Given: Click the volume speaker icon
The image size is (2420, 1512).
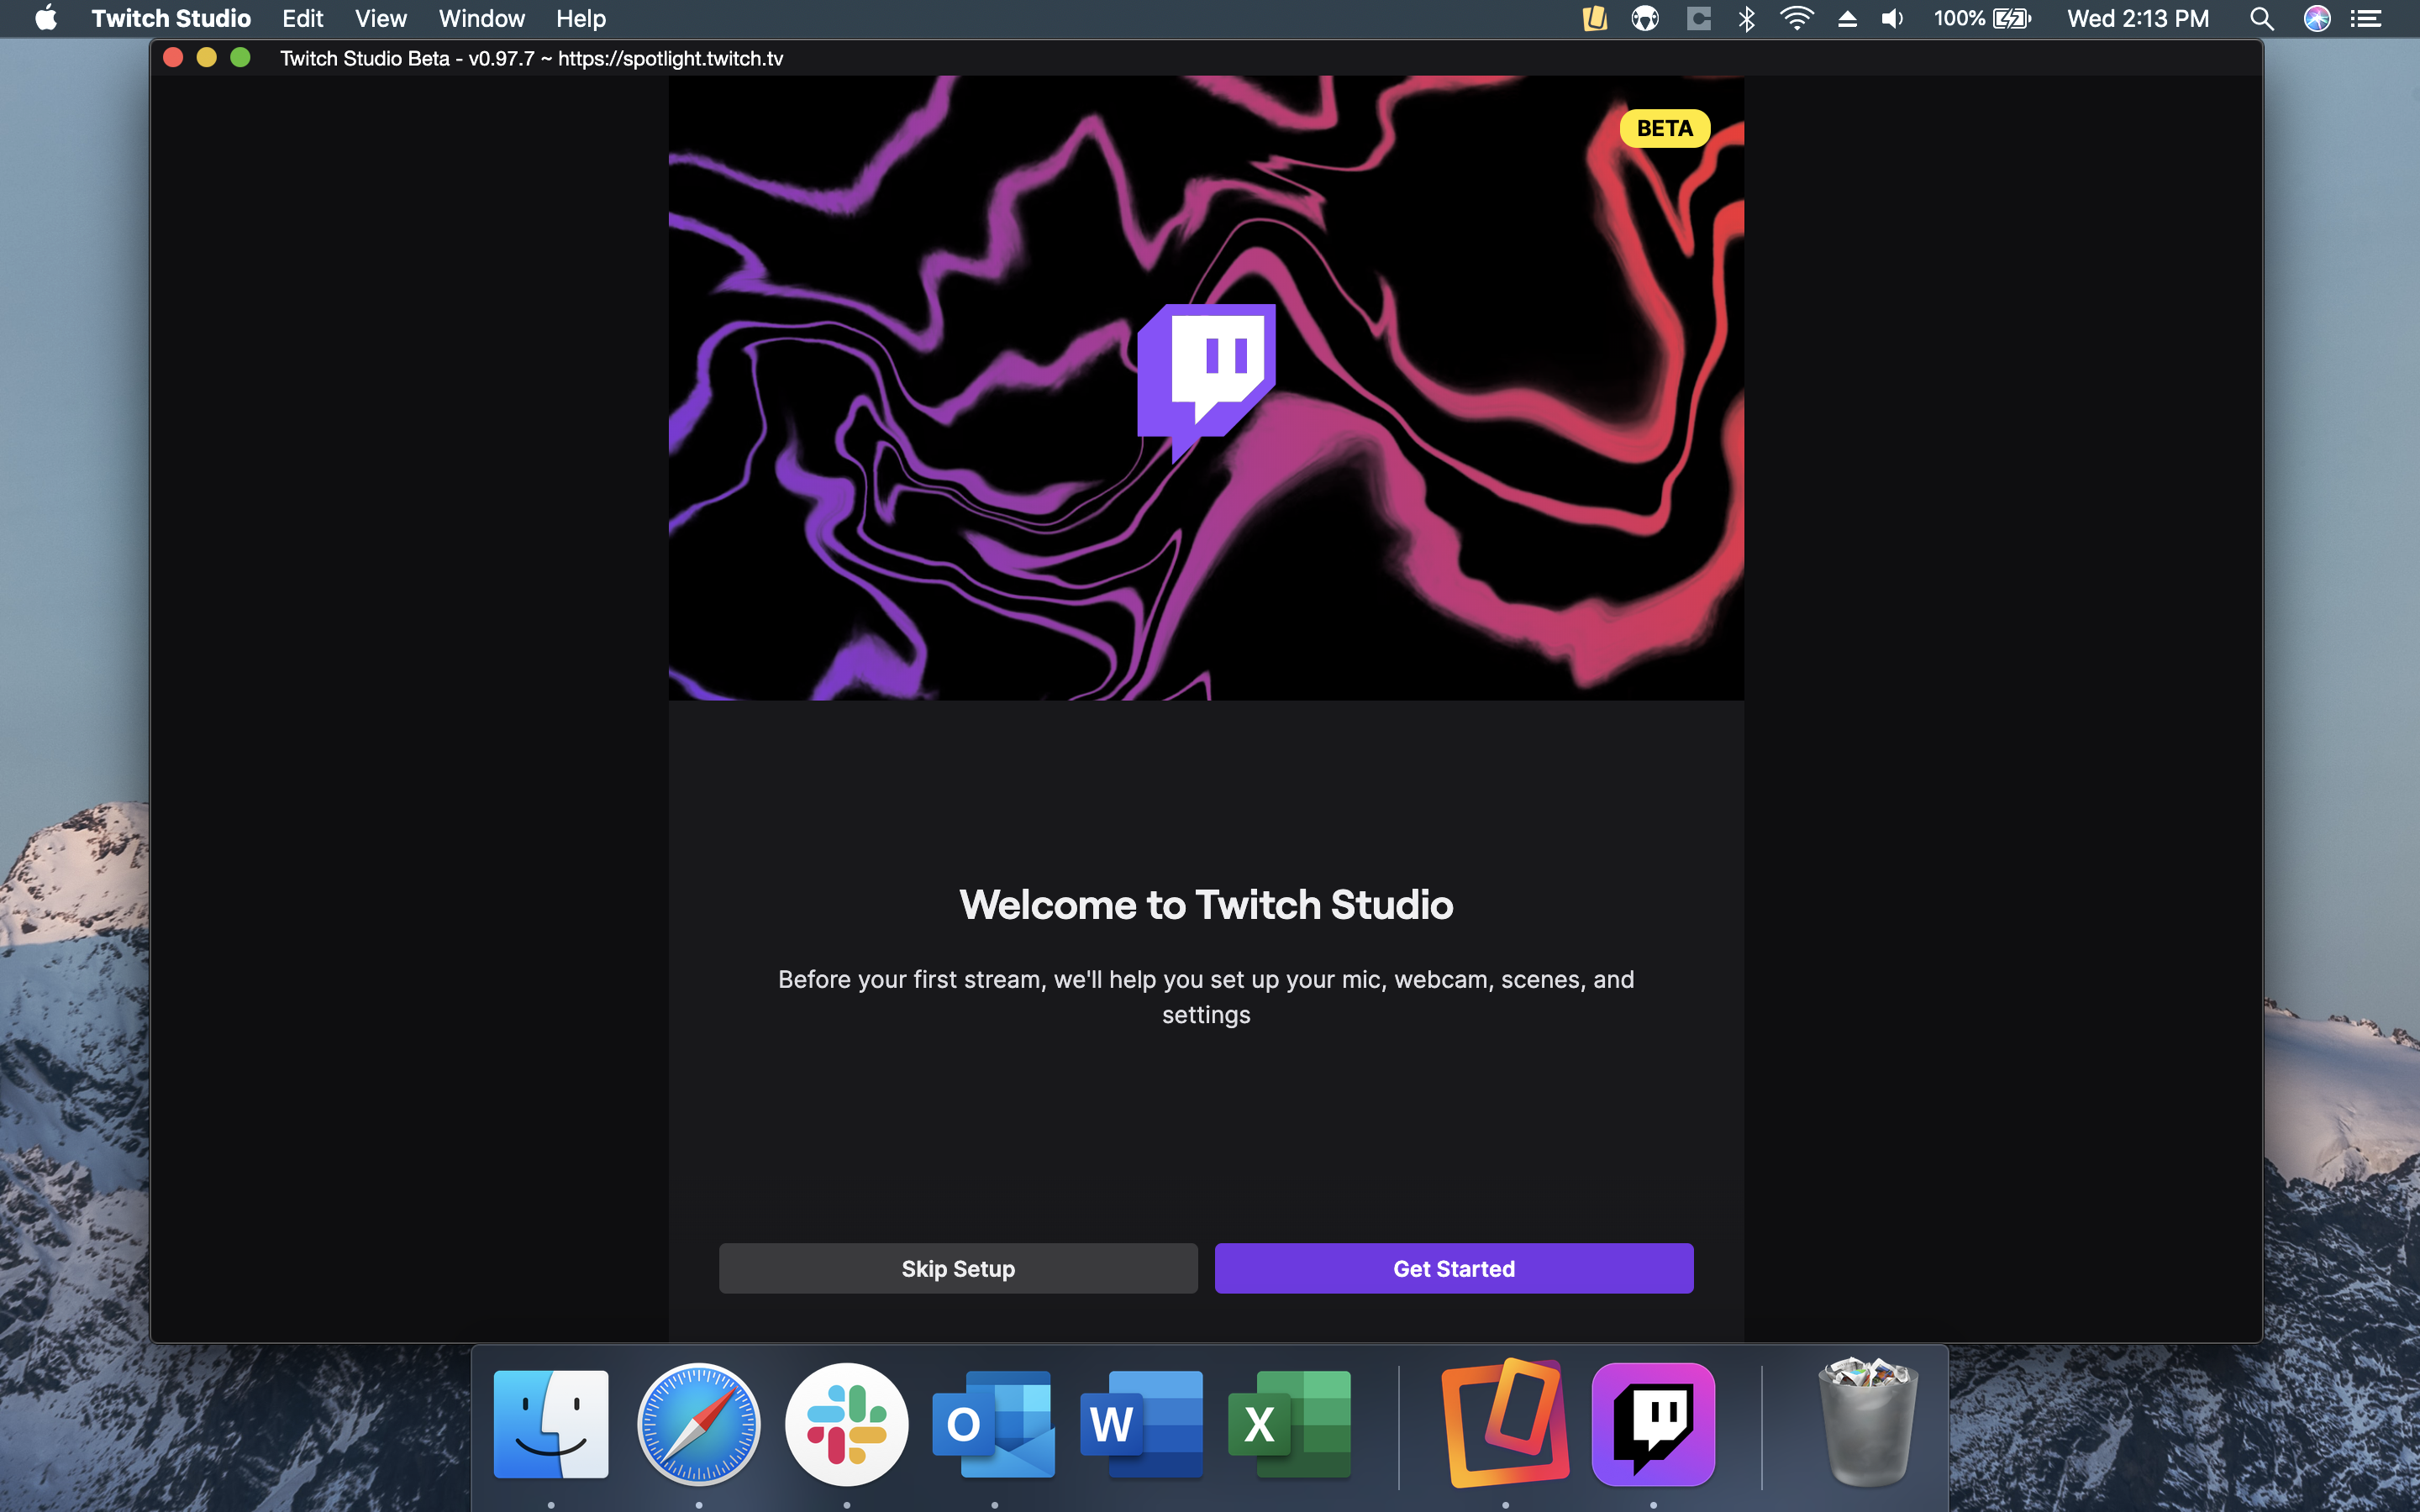Looking at the screenshot, I should coord(1892,18).
